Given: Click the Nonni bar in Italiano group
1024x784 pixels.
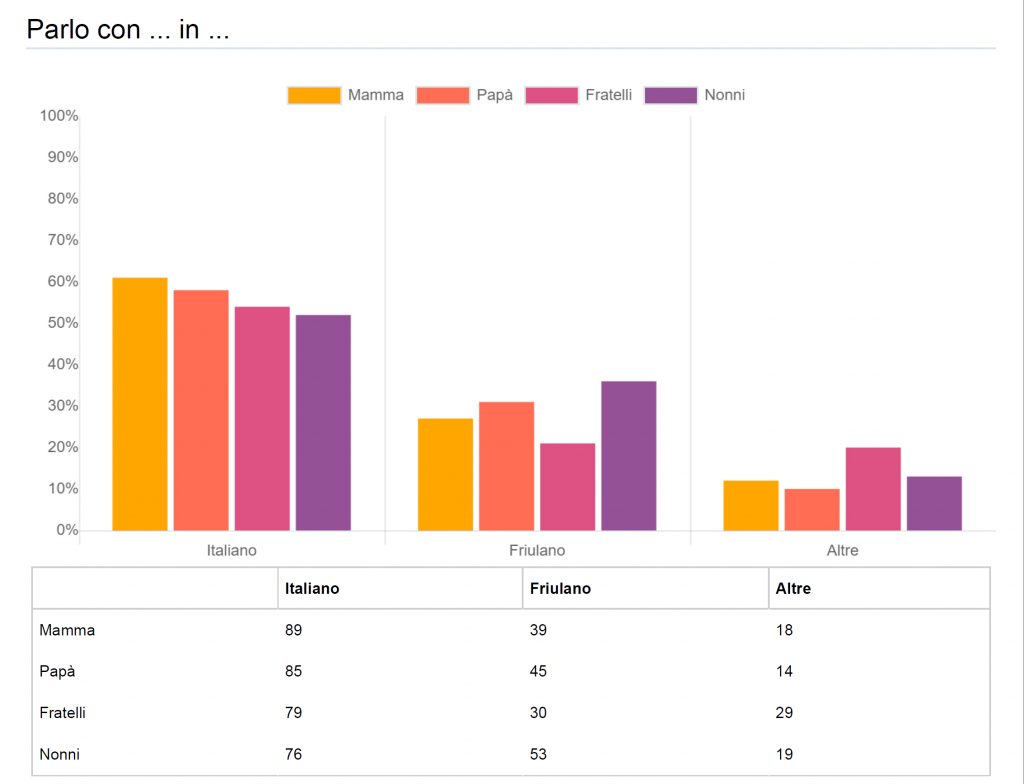Looking at the screenshot, I should [323, 423].
